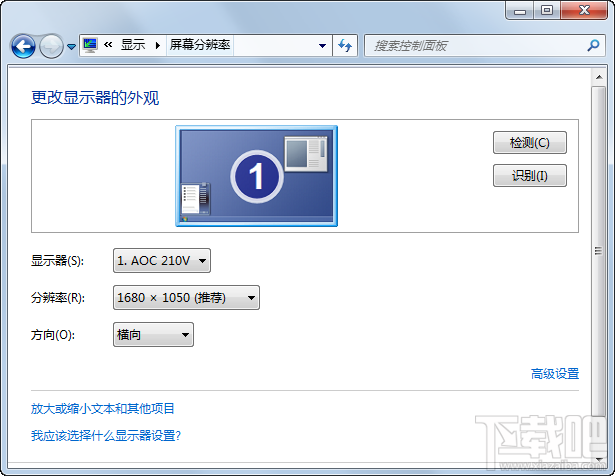Screen dimensions: 615x476
Task: Click the 搜索控制面板 search field
Action: [x=484, y=46]
